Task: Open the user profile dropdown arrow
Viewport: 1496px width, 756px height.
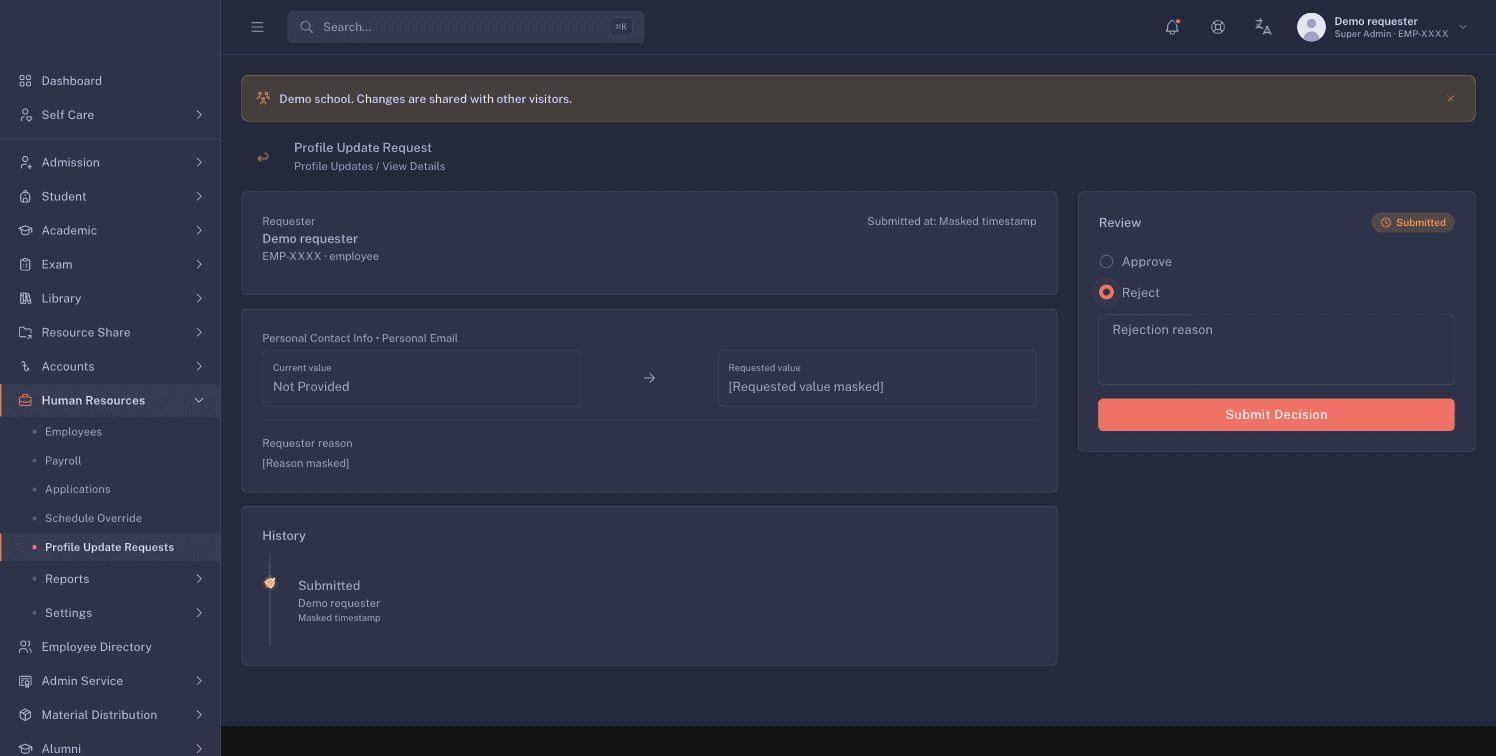Action: pos(1463,27)
